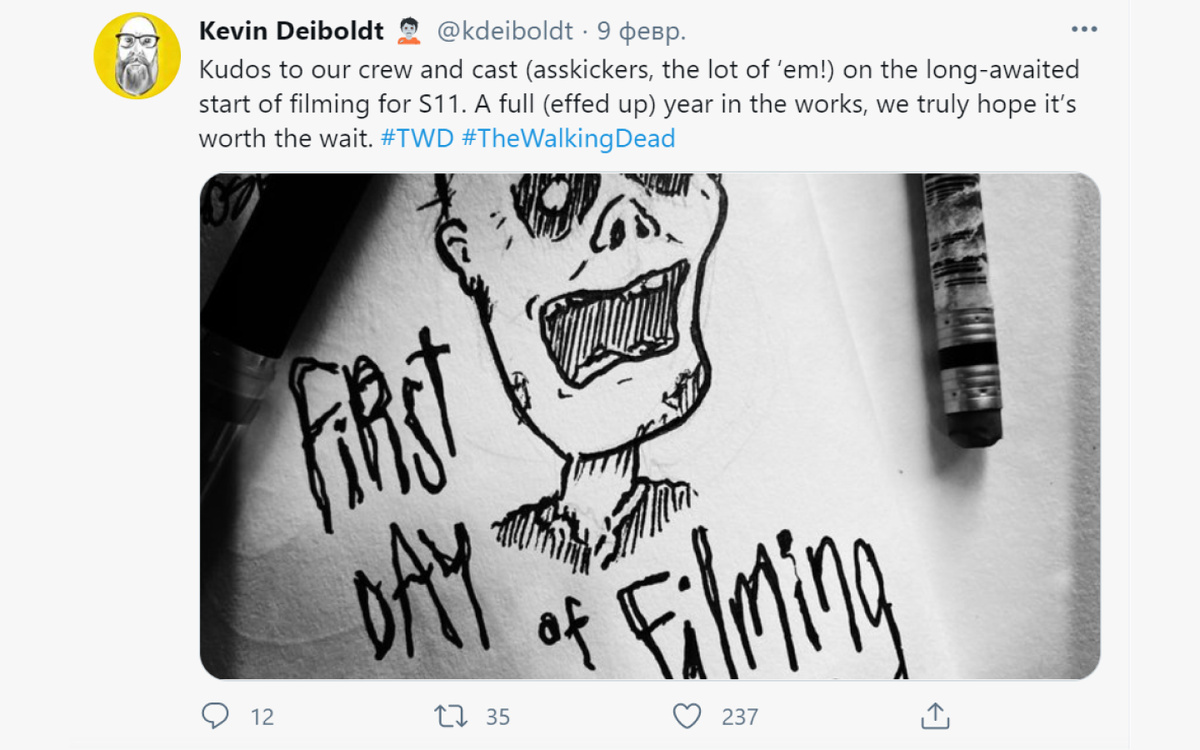Screen dimensions: 1200x750
Task: Click the @kdeiboldt handle
Action: 504,31
